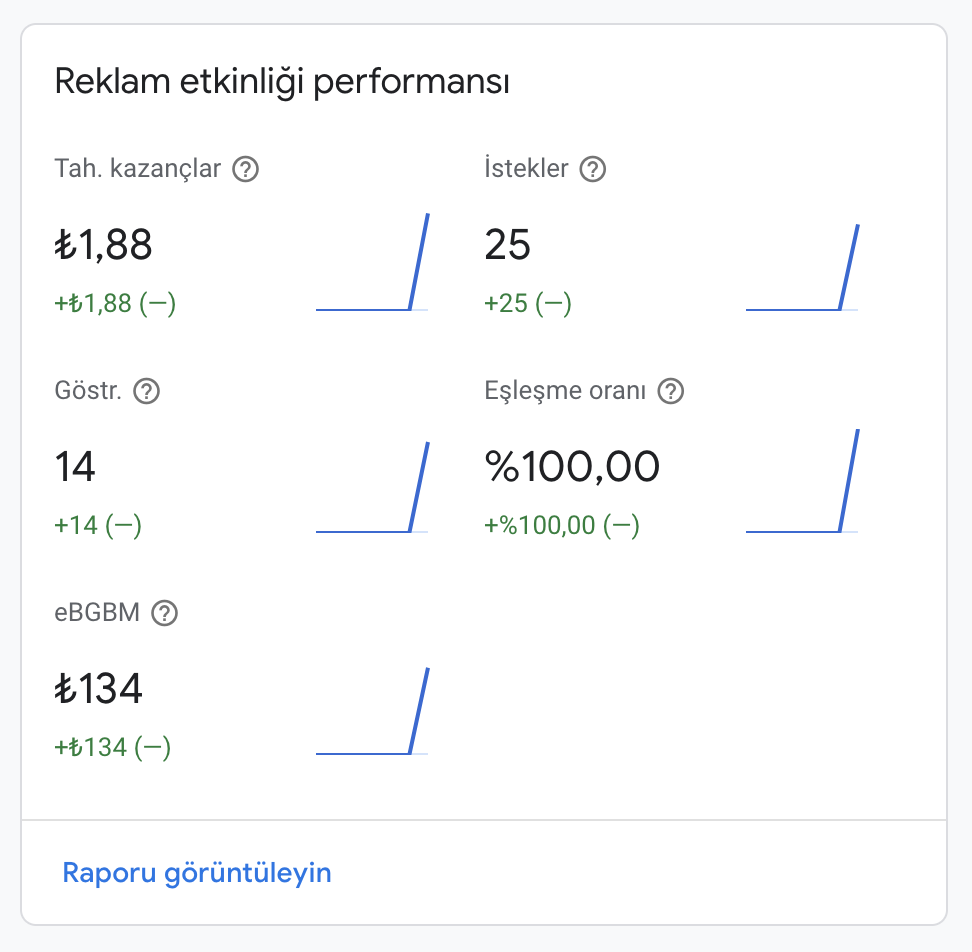Click the ₺1,88 earnings value
972x952 pixels.
click(104, 244)
